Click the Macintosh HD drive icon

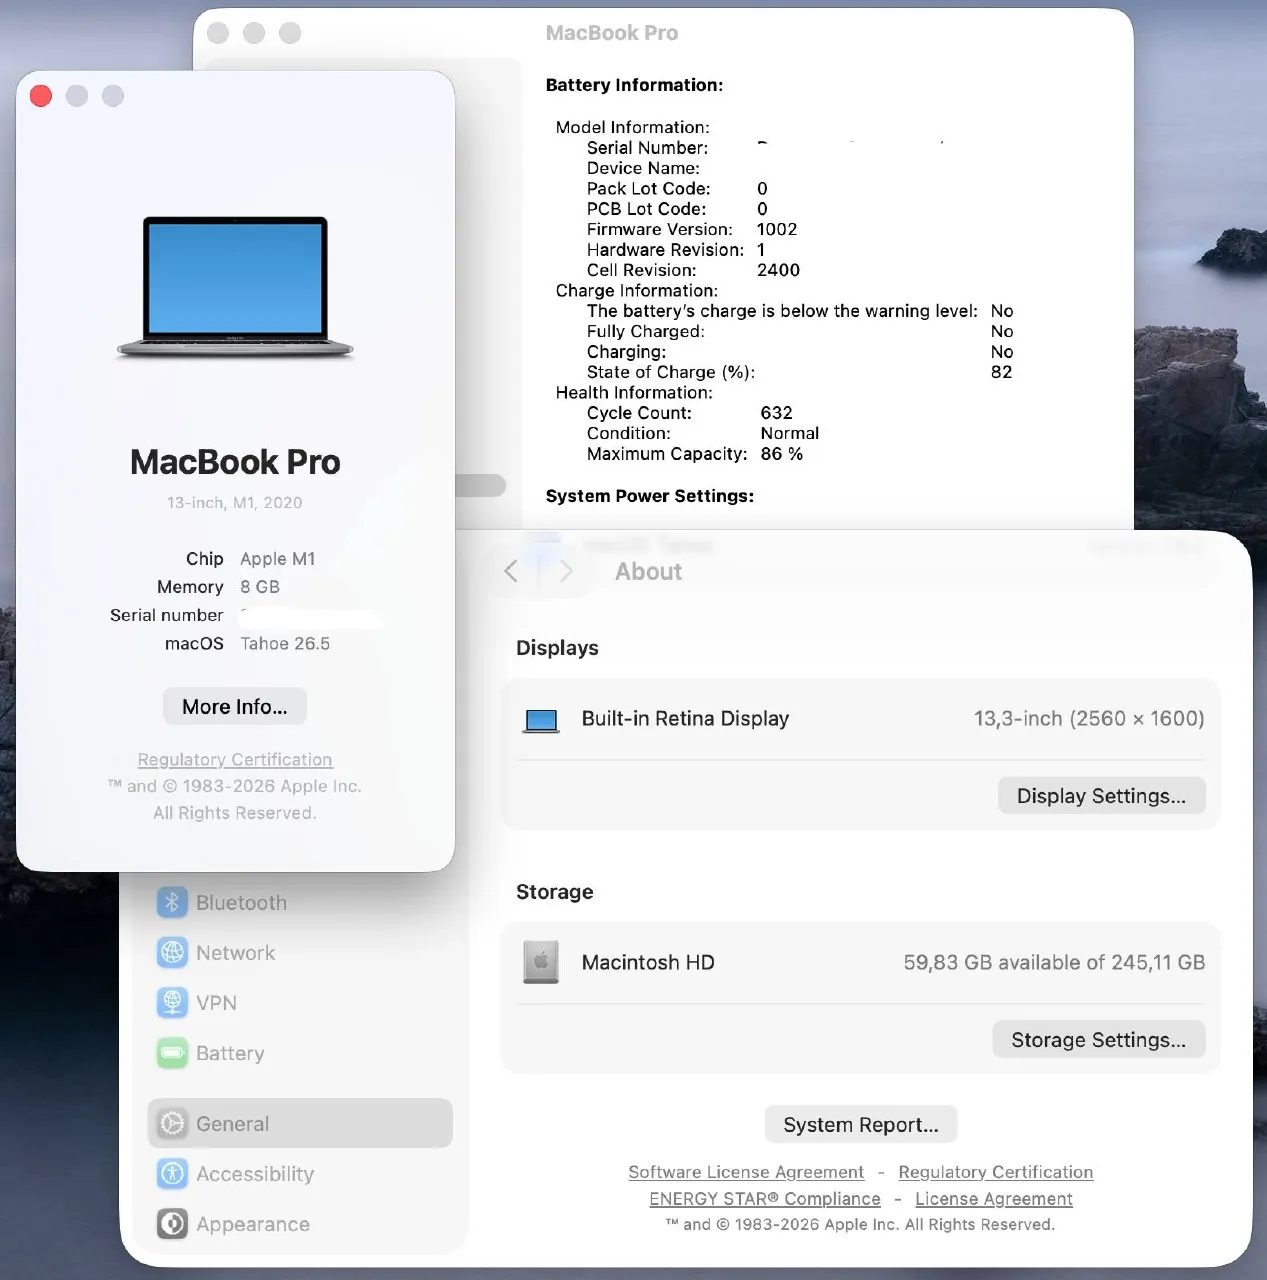pyautogui.click(x=541, y=962)
